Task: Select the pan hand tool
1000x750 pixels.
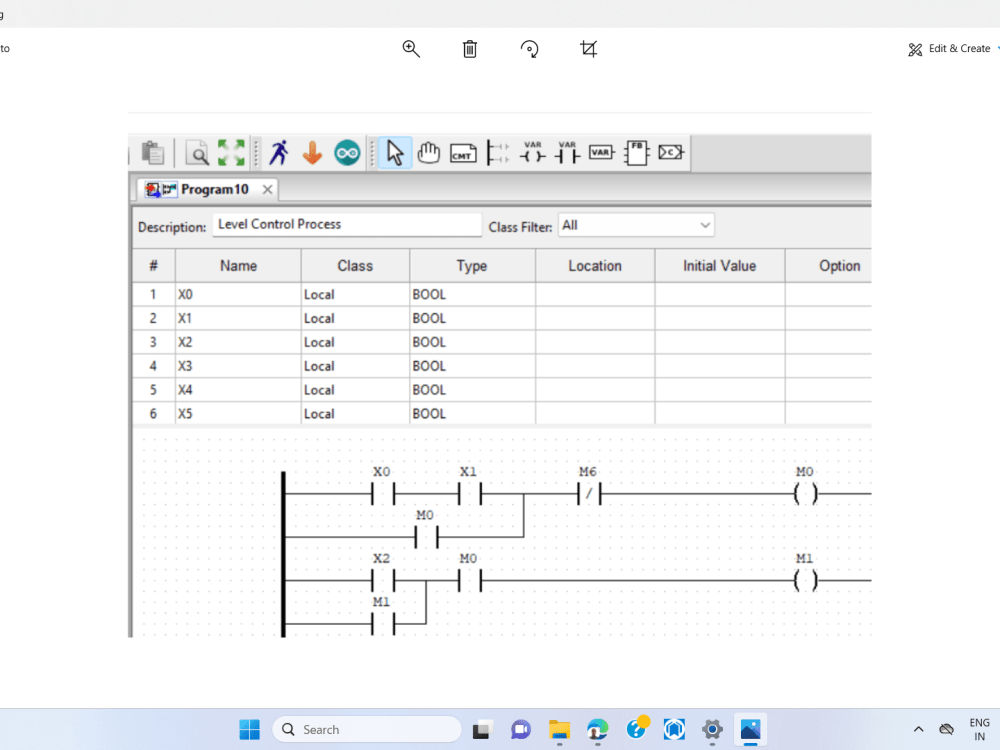Action: pyautogui.click(x=429, y=153)
